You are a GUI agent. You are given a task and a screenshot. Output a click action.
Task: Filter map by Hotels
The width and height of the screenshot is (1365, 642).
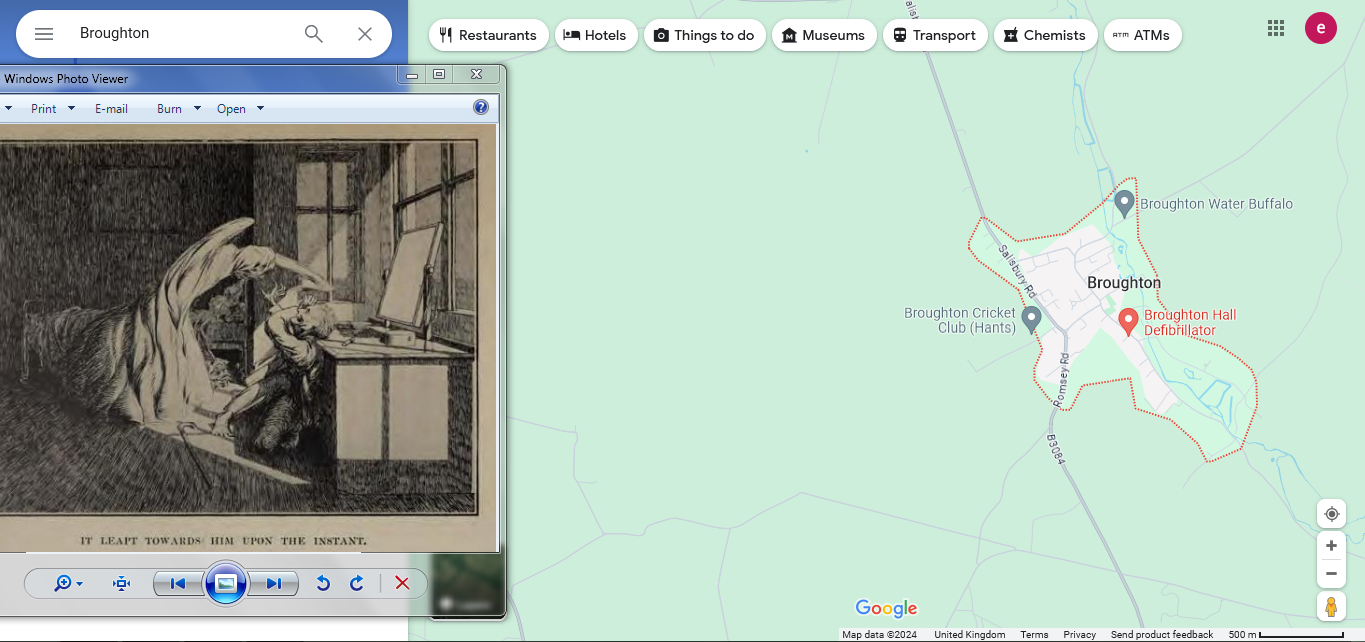595,35
